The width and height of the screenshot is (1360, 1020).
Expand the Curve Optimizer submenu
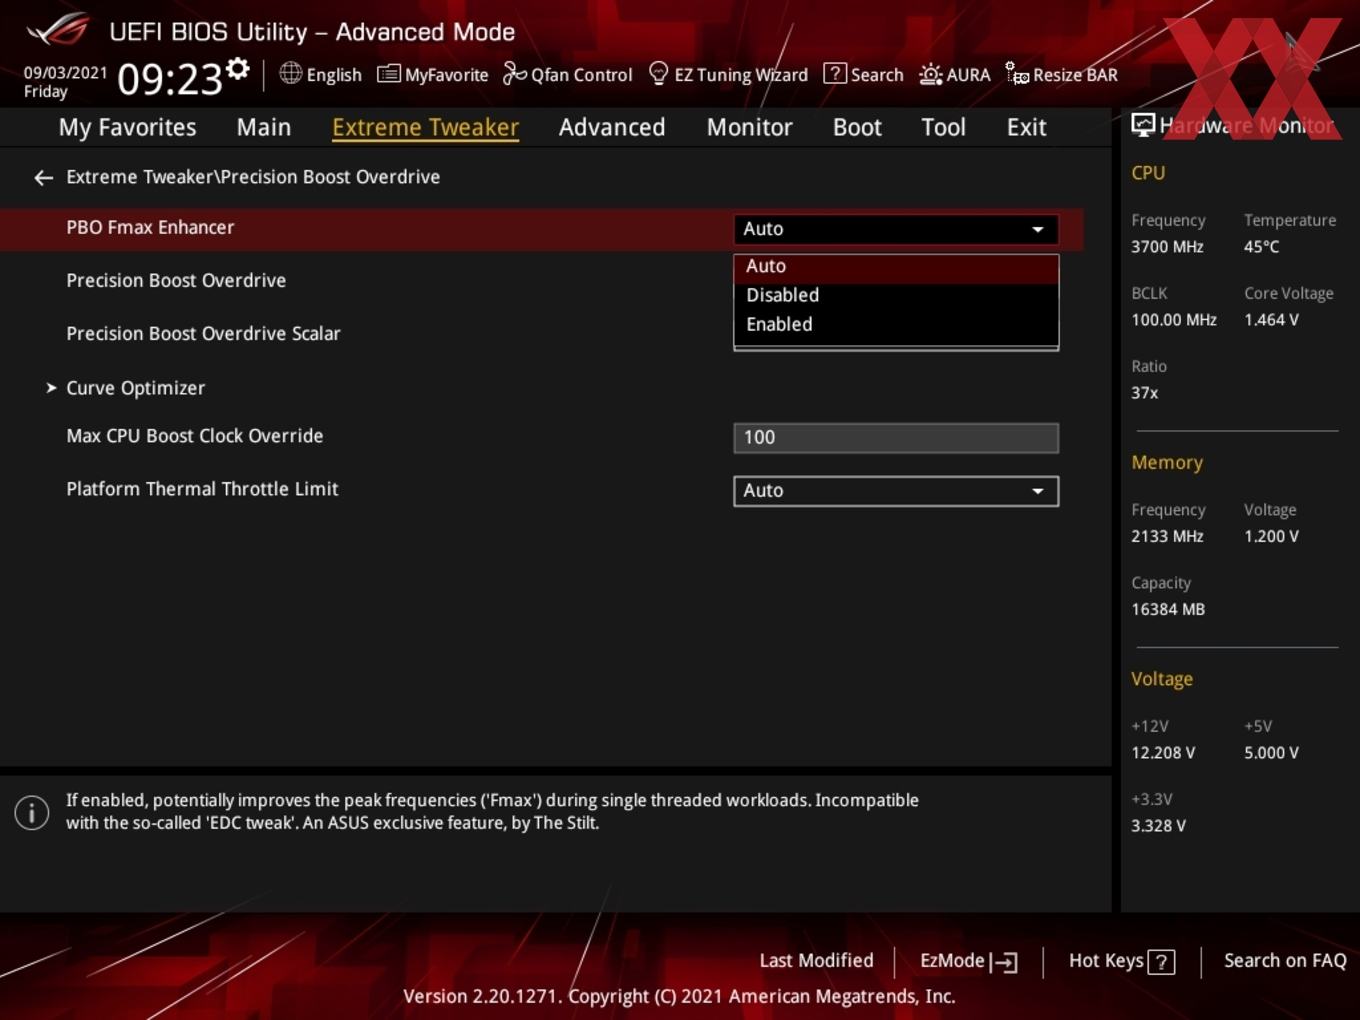(x=135, y=388)
